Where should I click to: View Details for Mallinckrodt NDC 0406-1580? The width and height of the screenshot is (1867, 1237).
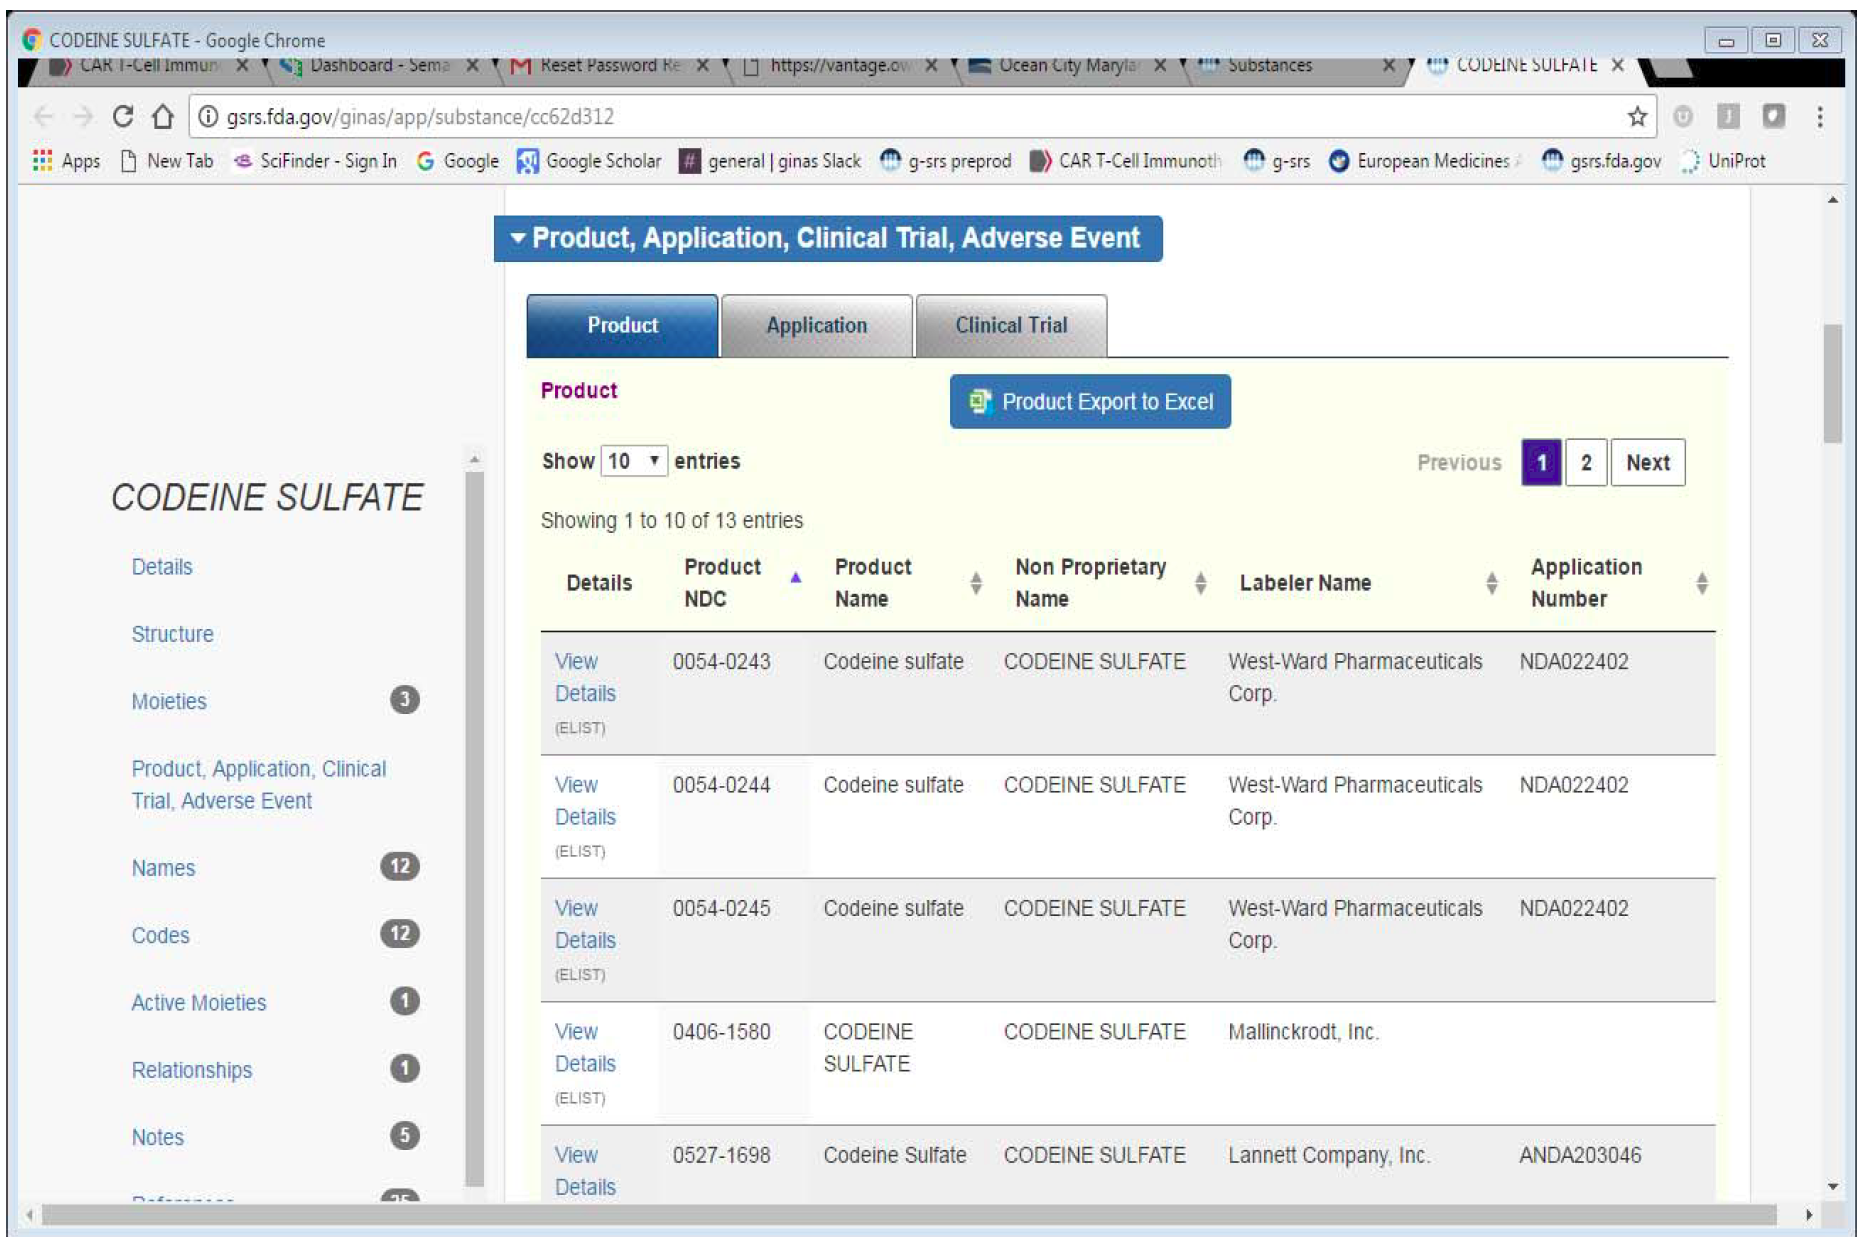pos(585,1047)
